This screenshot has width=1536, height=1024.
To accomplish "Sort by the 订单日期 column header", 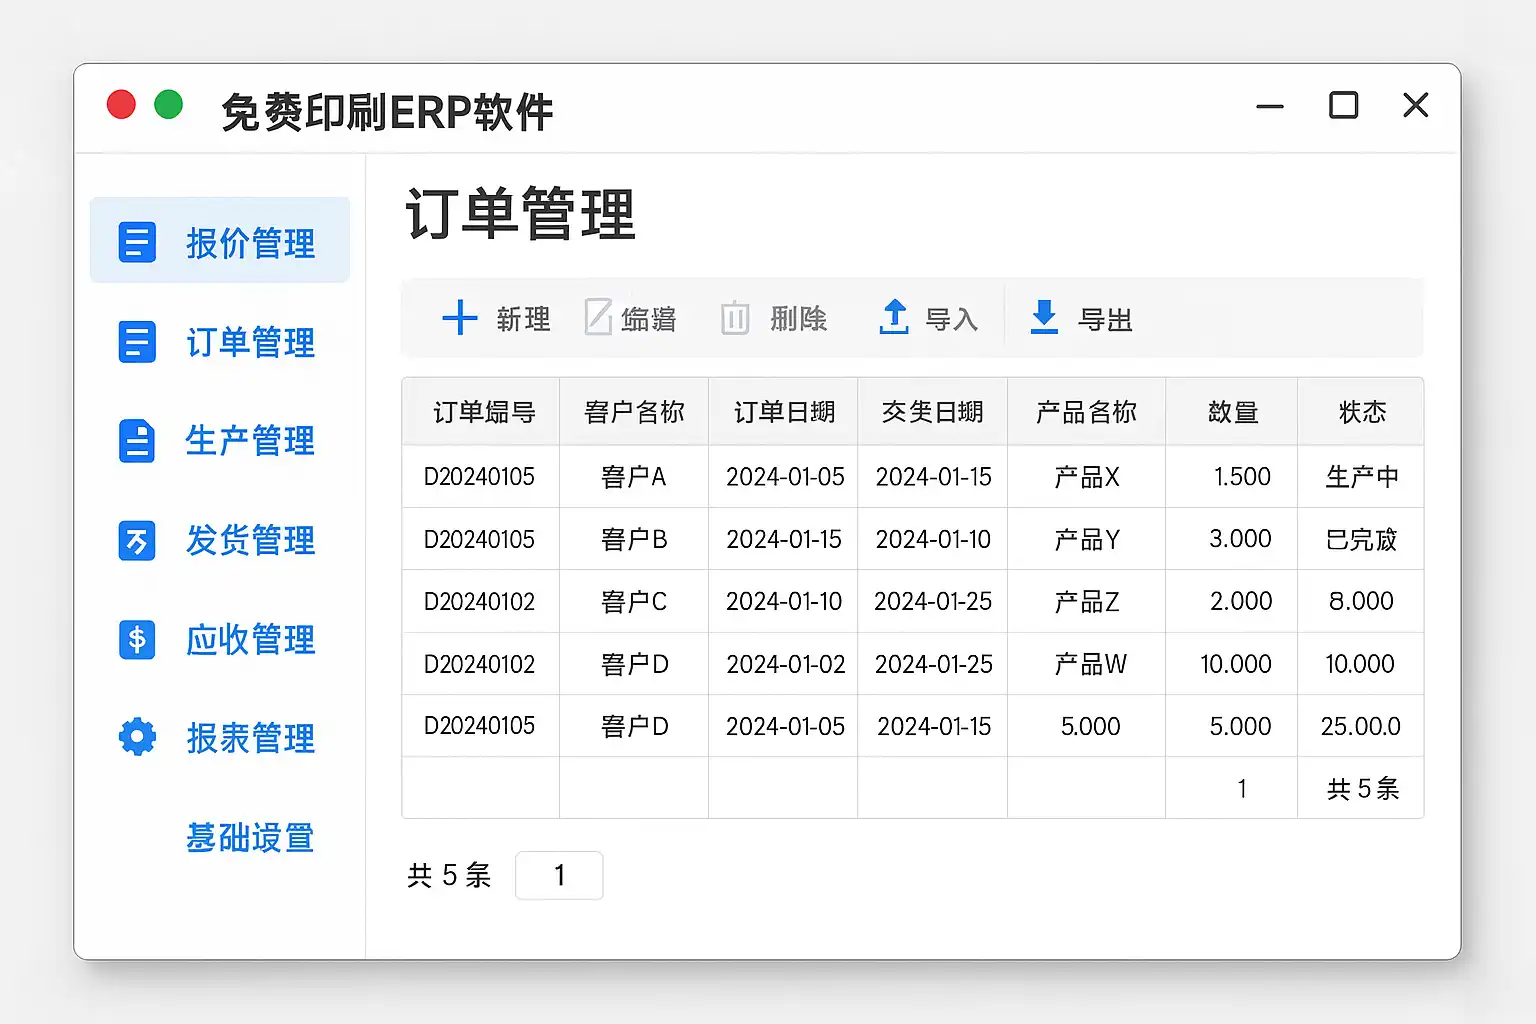I will point(783,412).
